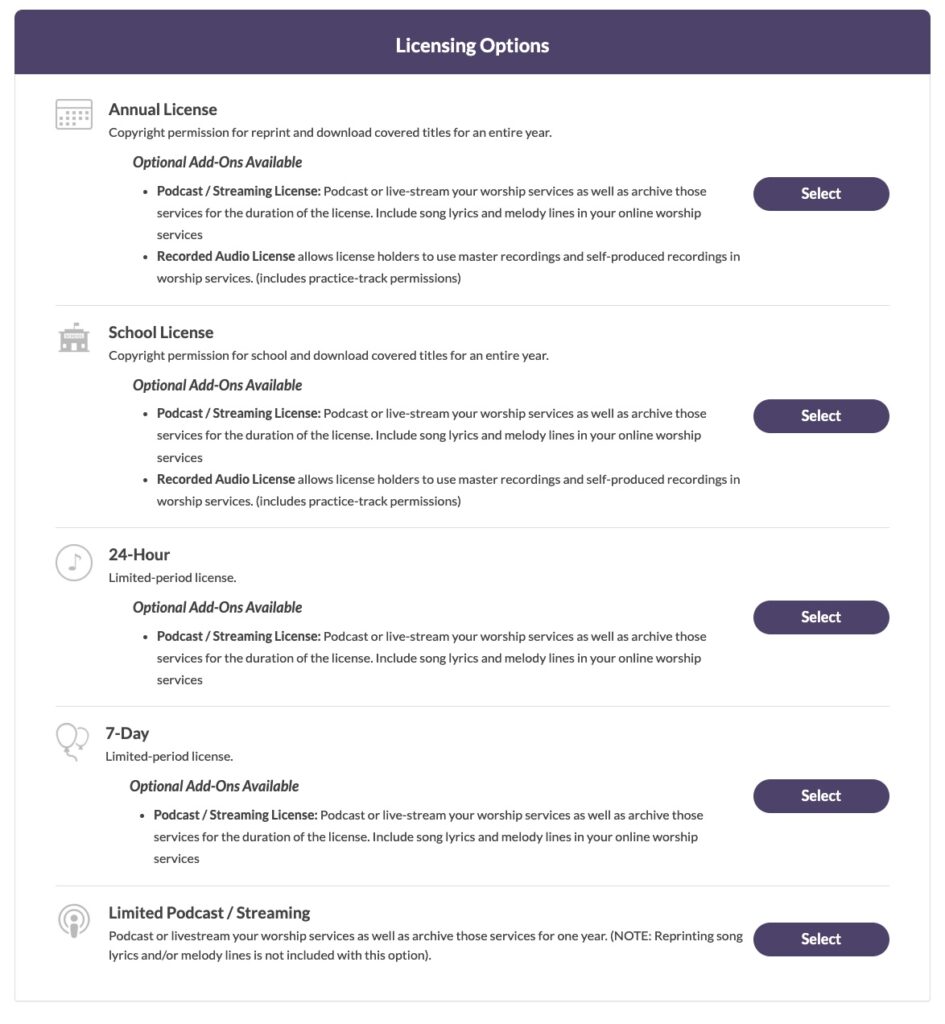This screenshot has height=1024, width=945.
Task: Click the school building icon
Action: (x=74, y=337)
